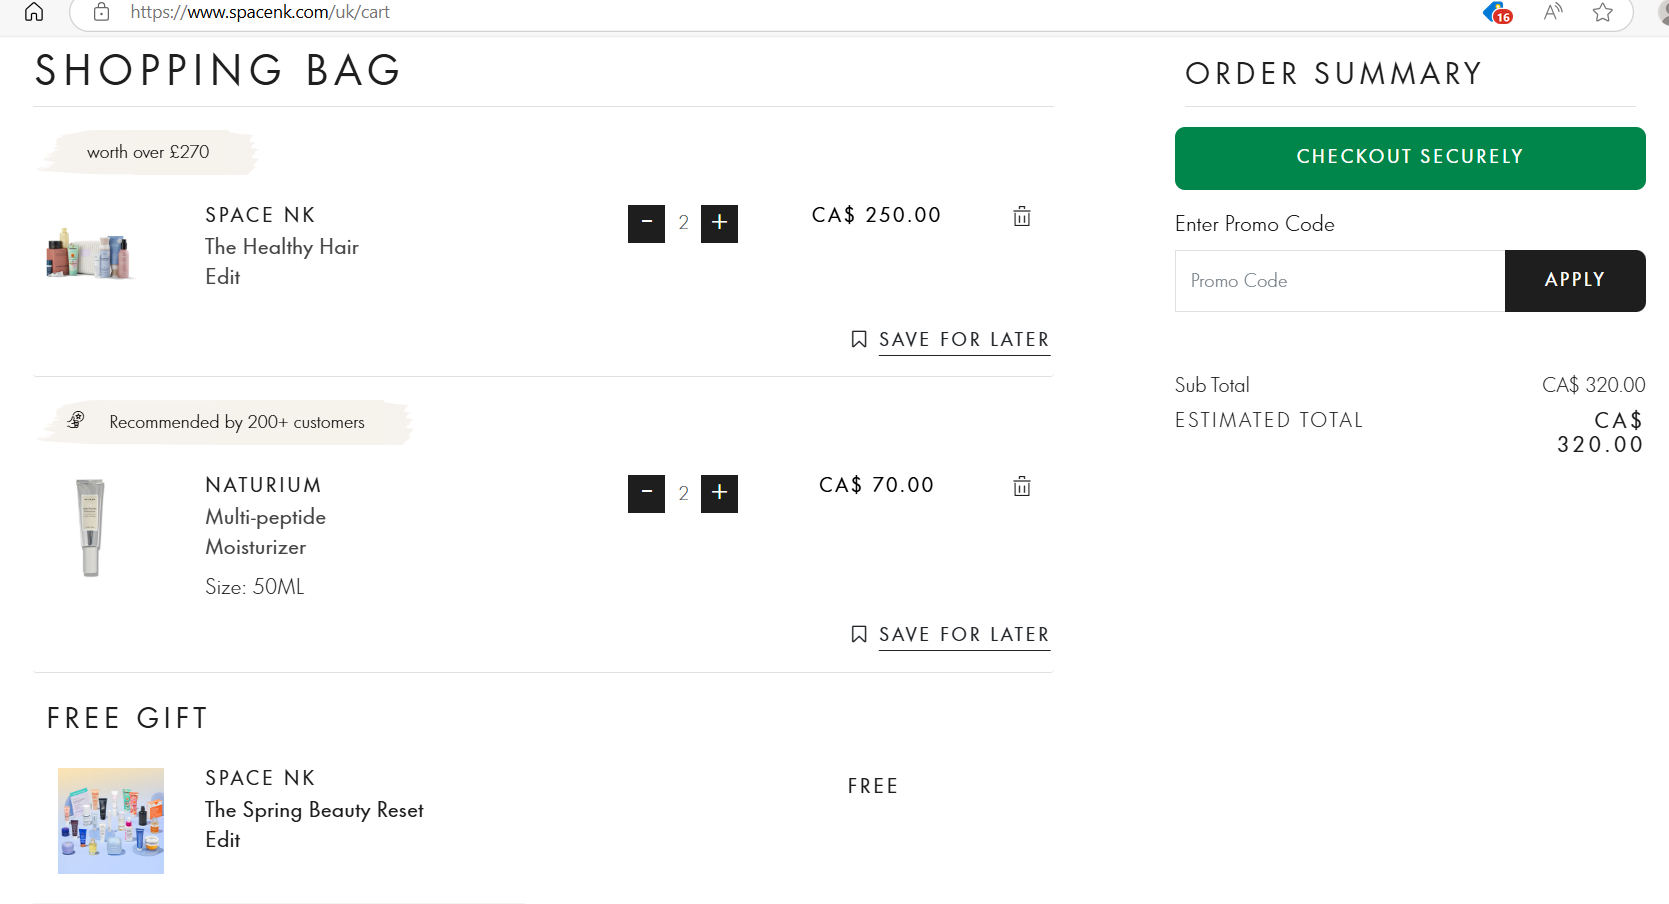Add page to favorites with star icon
This screenshot has width=1669, height=904.
pos(1602,12)
